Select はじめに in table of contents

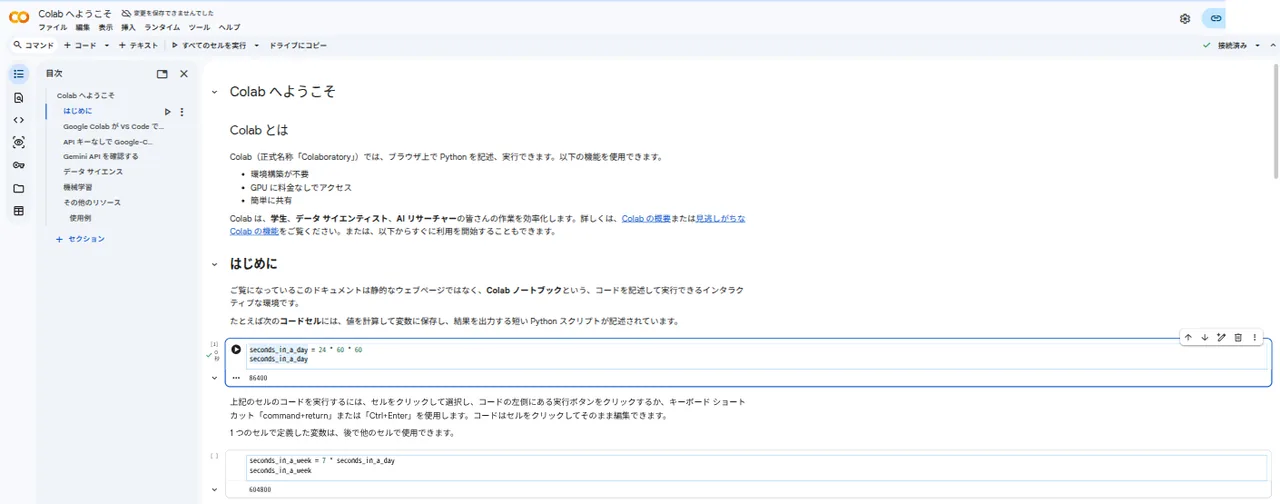tap(78, 111)
